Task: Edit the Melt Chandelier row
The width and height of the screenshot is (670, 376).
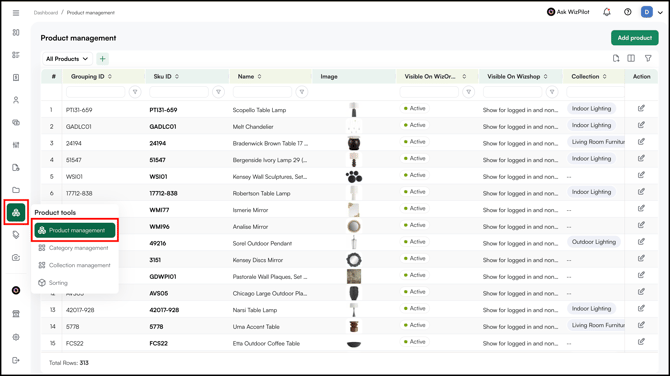Action: pyautogui.click(x=641, y=125)
